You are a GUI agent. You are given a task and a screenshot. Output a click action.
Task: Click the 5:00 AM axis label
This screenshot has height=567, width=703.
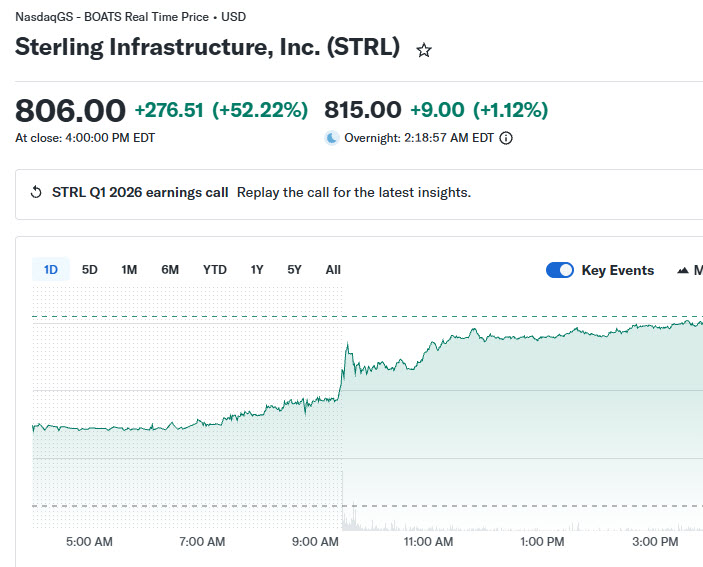pyautogui.click(x=89, y=541)
